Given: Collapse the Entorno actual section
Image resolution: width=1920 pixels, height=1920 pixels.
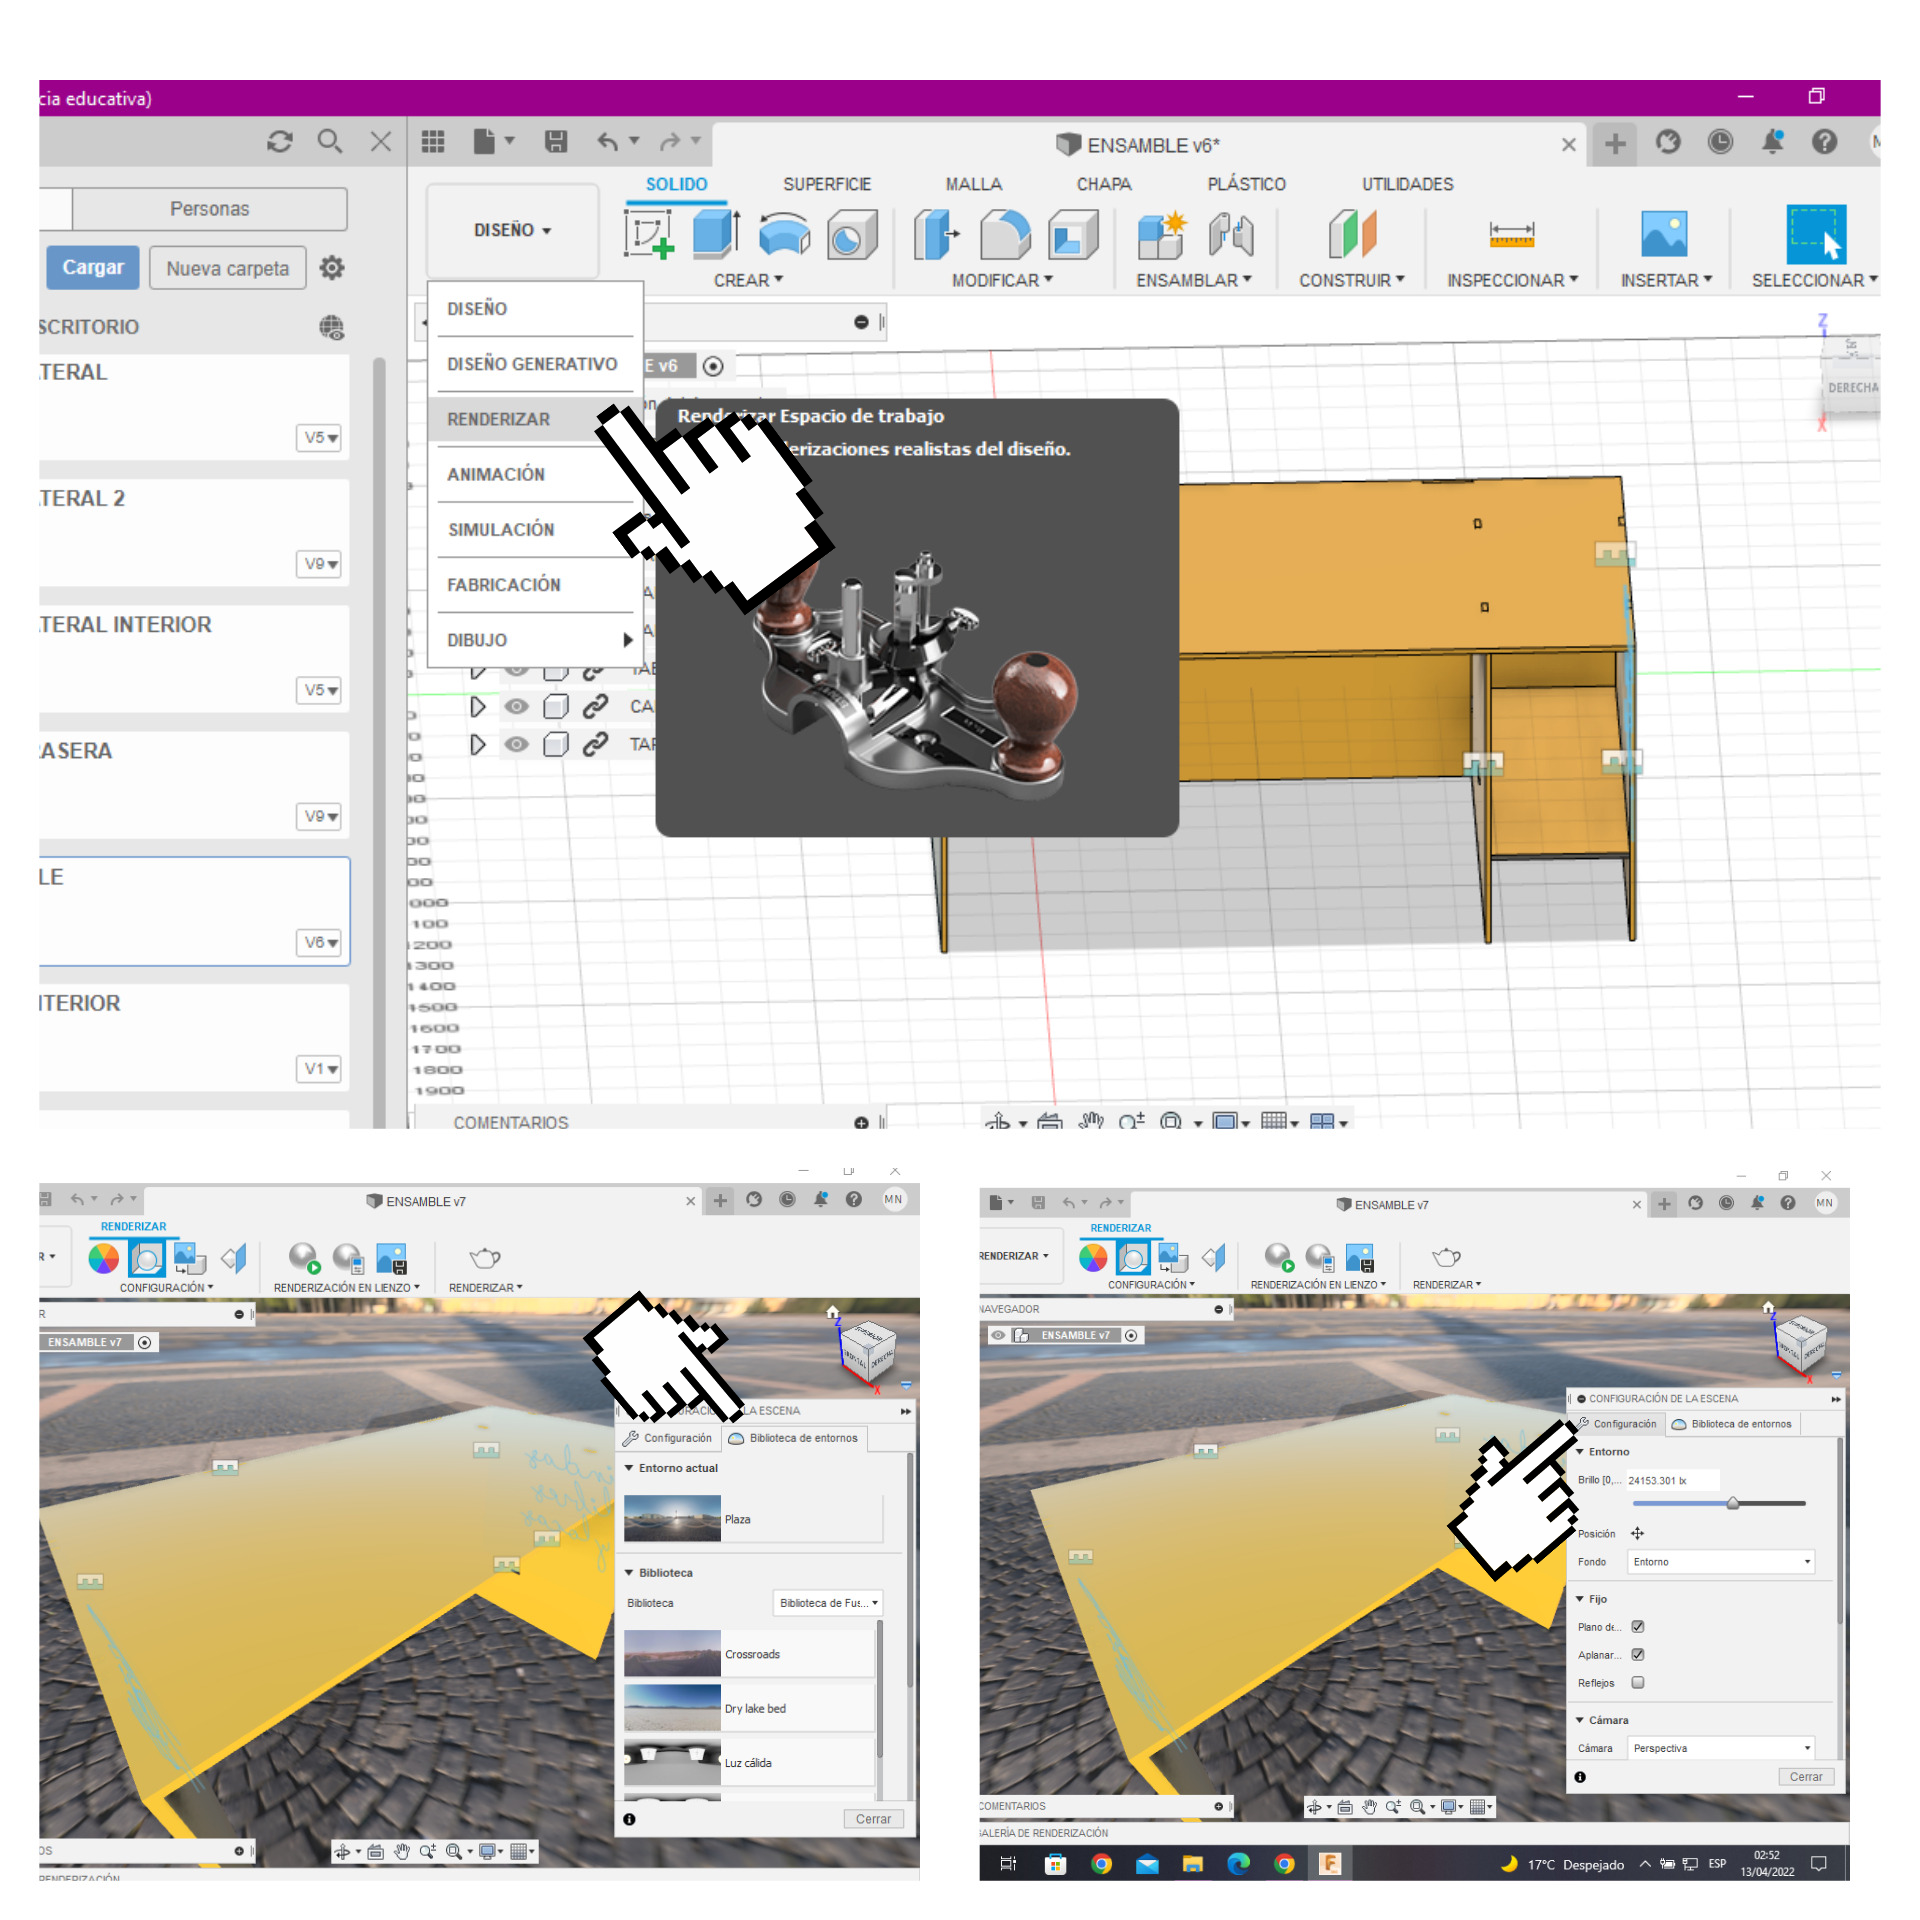Looking at the screenshot, I should pyautogui.click(x=629, y=1468).
